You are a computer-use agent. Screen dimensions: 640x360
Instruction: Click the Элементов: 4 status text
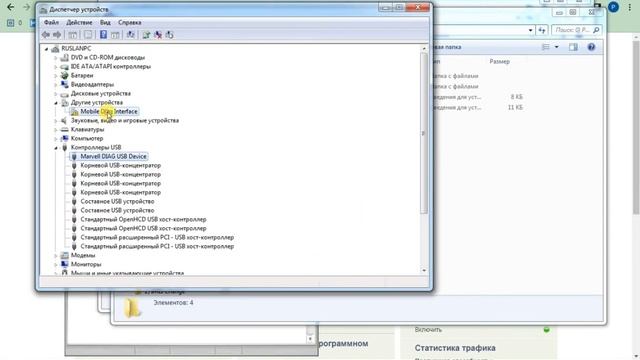coord(173,303)
